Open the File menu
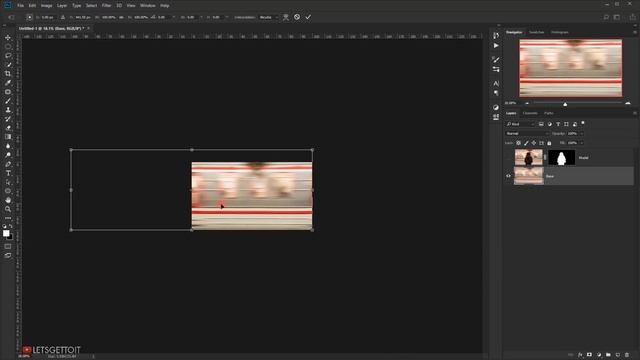The image size is (640, 360). pos(20,6)
